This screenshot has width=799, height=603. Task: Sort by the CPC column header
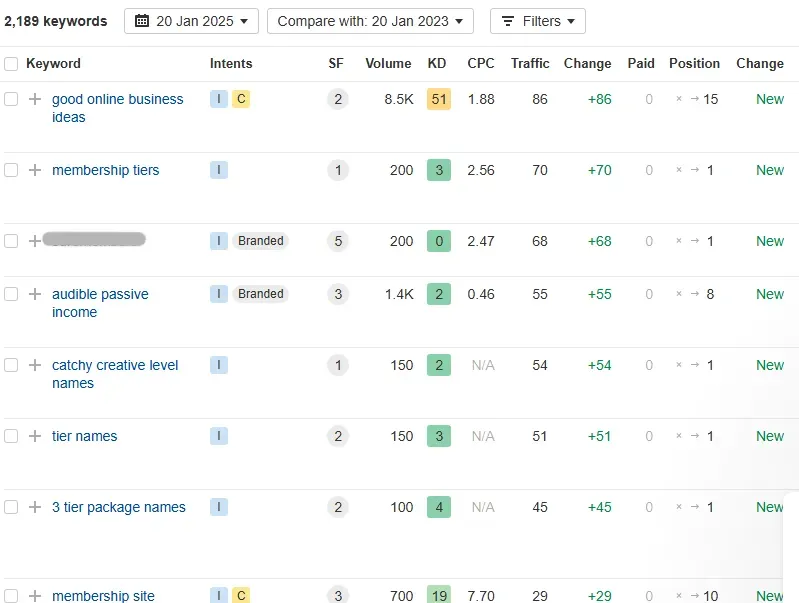pos(481,63)
